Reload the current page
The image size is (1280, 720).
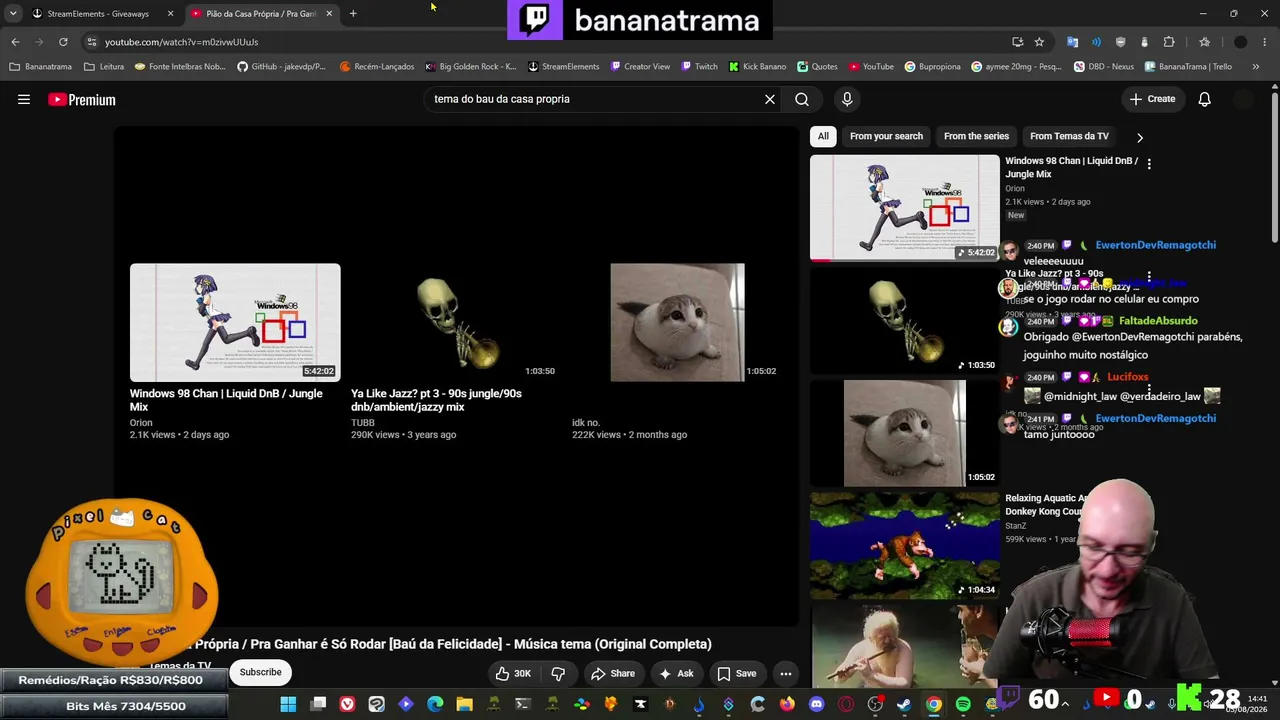pos(63,42)
